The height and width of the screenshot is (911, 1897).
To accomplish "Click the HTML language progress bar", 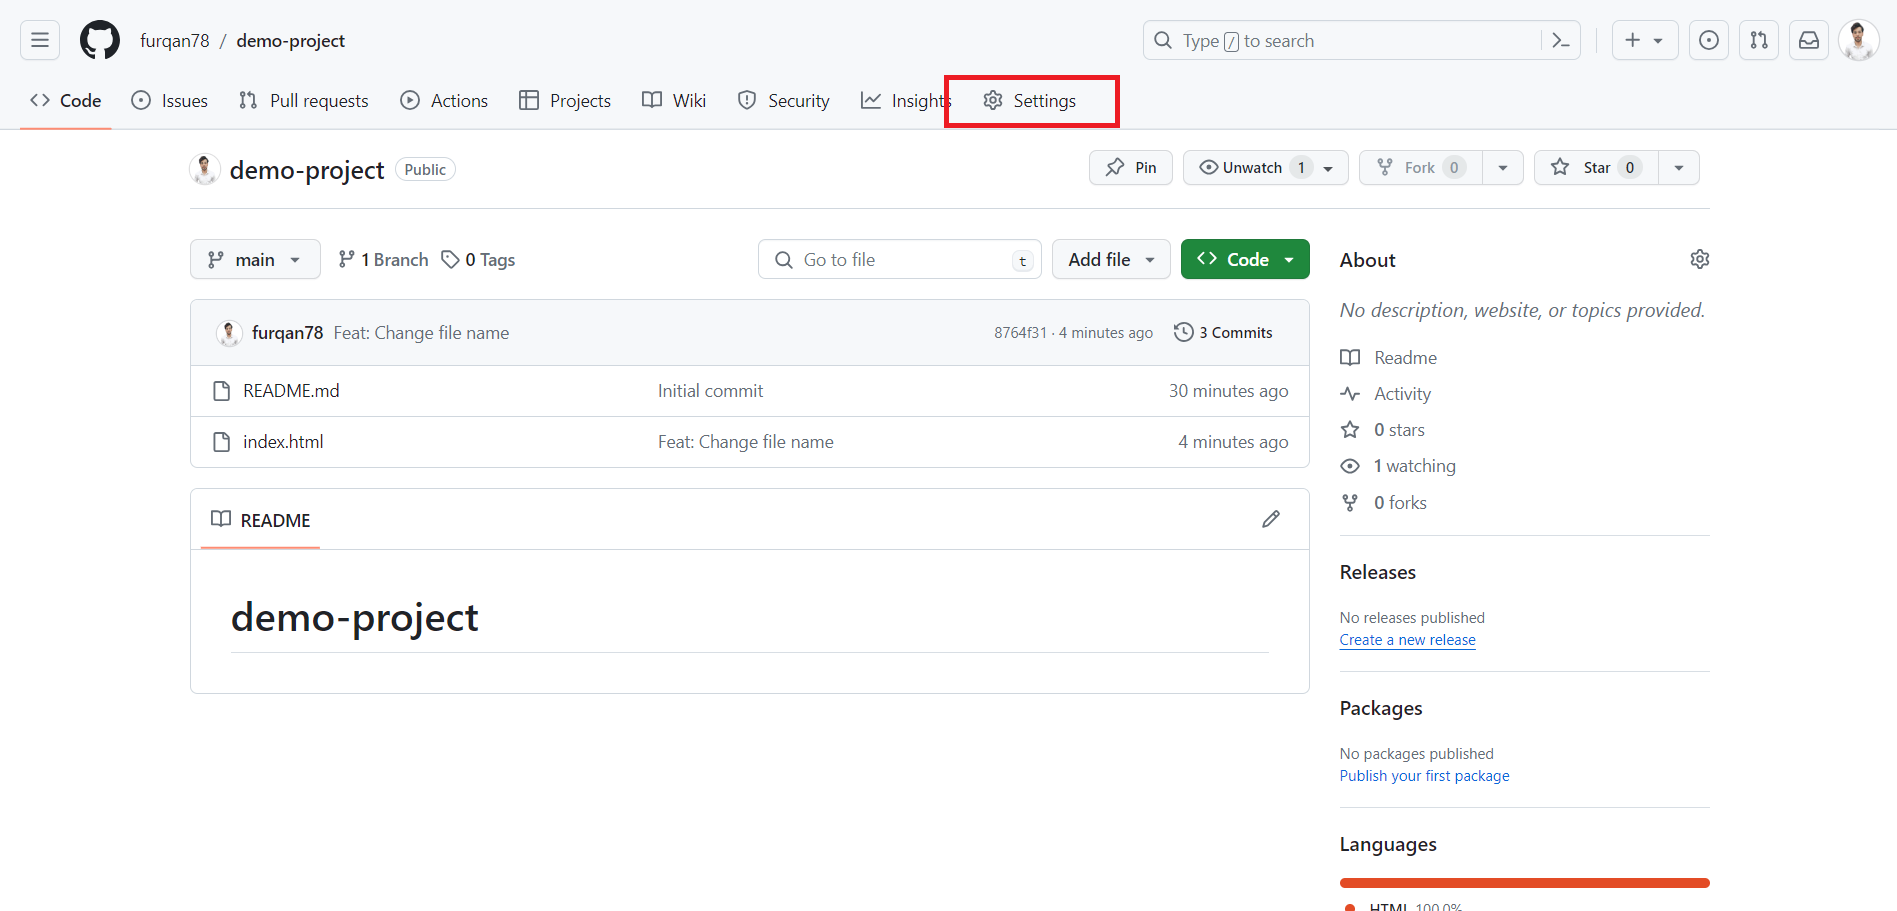I will (1524, 883).
